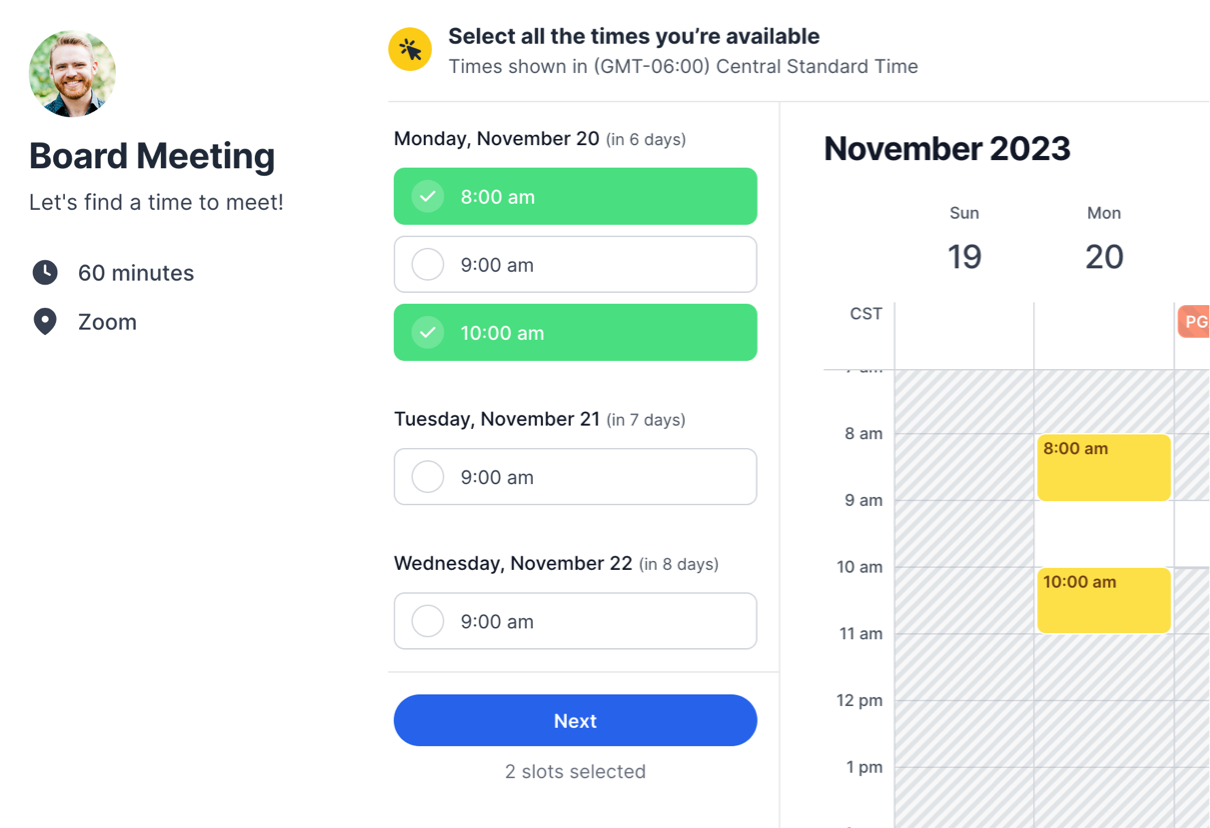This screenshot has width=1210, height=828.
Task: Select Tuesday's 9:00 am time slot
Action: pyautogui.click(x=575, y=477)
